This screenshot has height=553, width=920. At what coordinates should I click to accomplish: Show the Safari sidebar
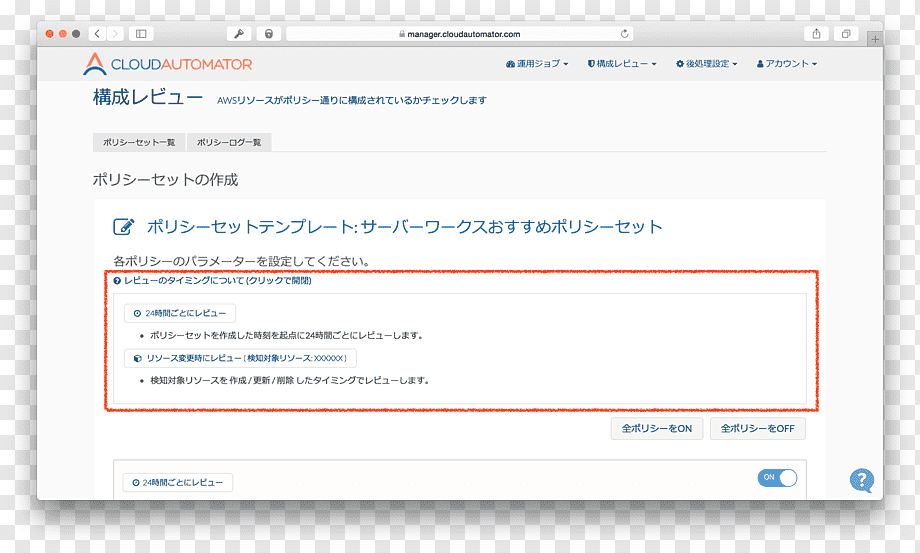141,34
